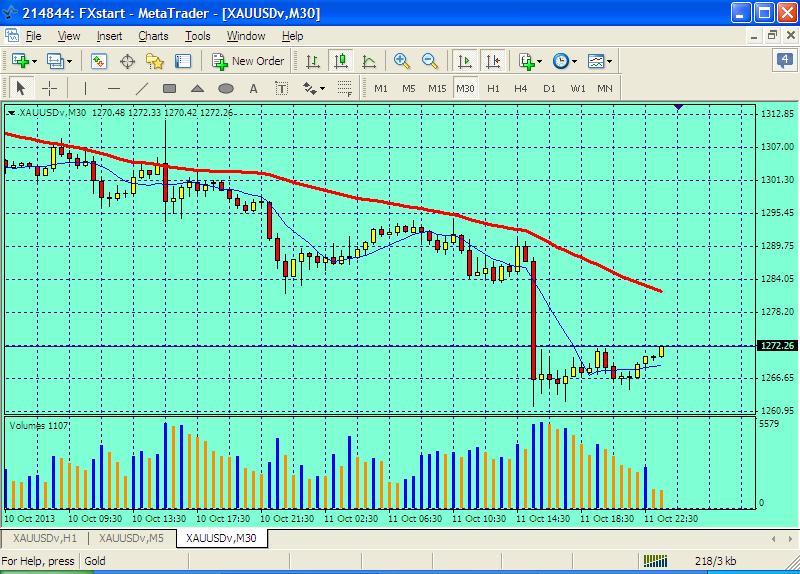
Task: Toggle the Auto Scroll chart button
Action: tap(464, 61)
